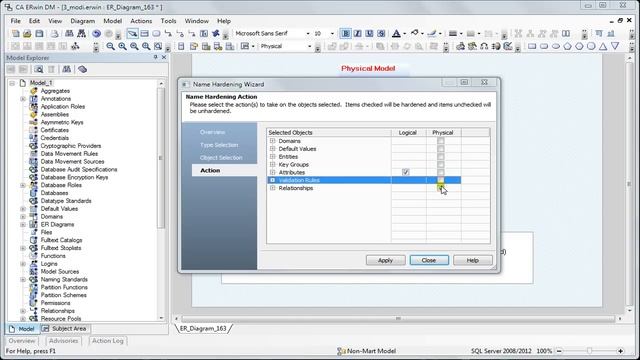
Task: Click the Open folder toolbar icon
Action: (27, 33)
